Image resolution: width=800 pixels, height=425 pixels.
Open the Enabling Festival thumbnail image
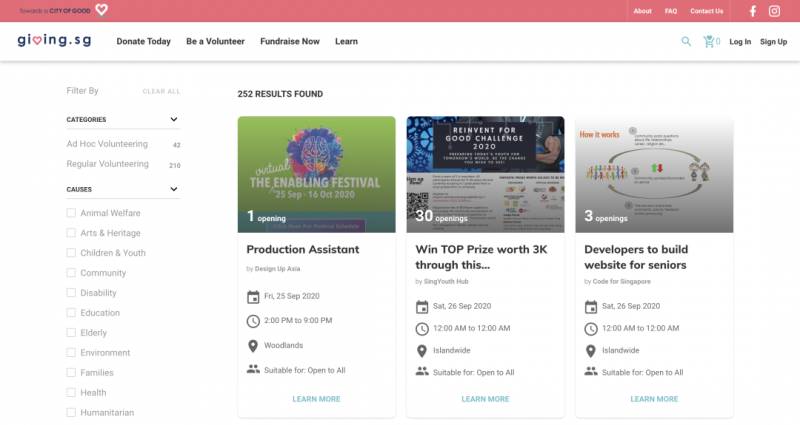click(x=316, y=174)
